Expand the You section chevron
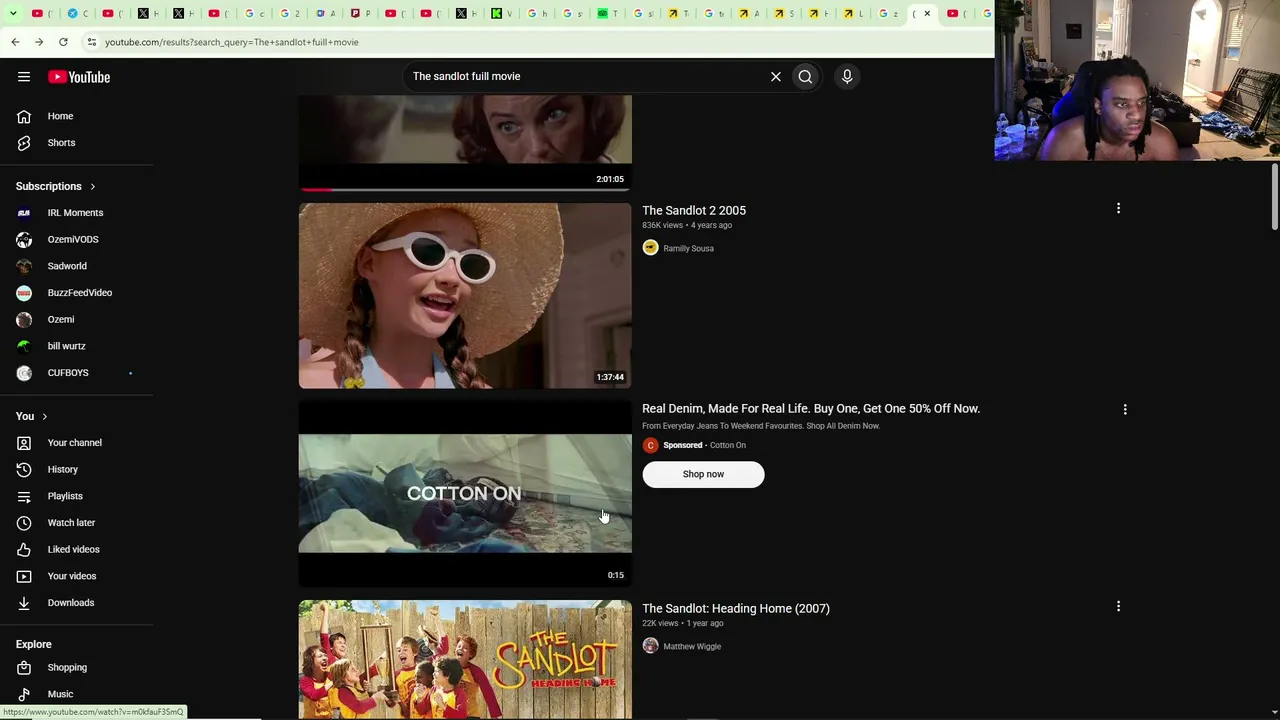Image resolution: width=1280 pixels, height=720 pixels. 44,417
